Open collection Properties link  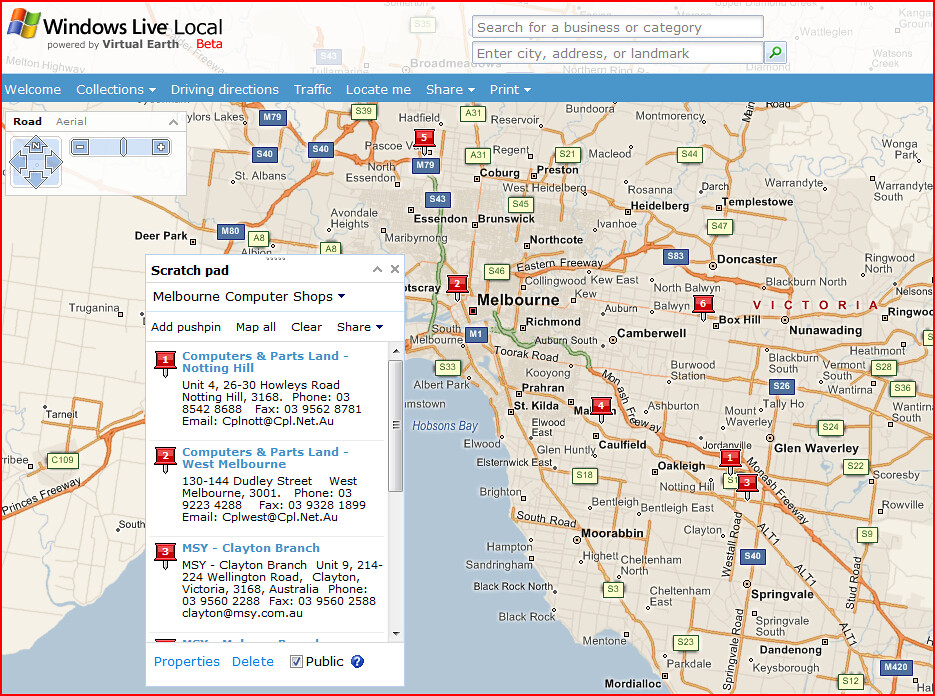pos(187,661)
